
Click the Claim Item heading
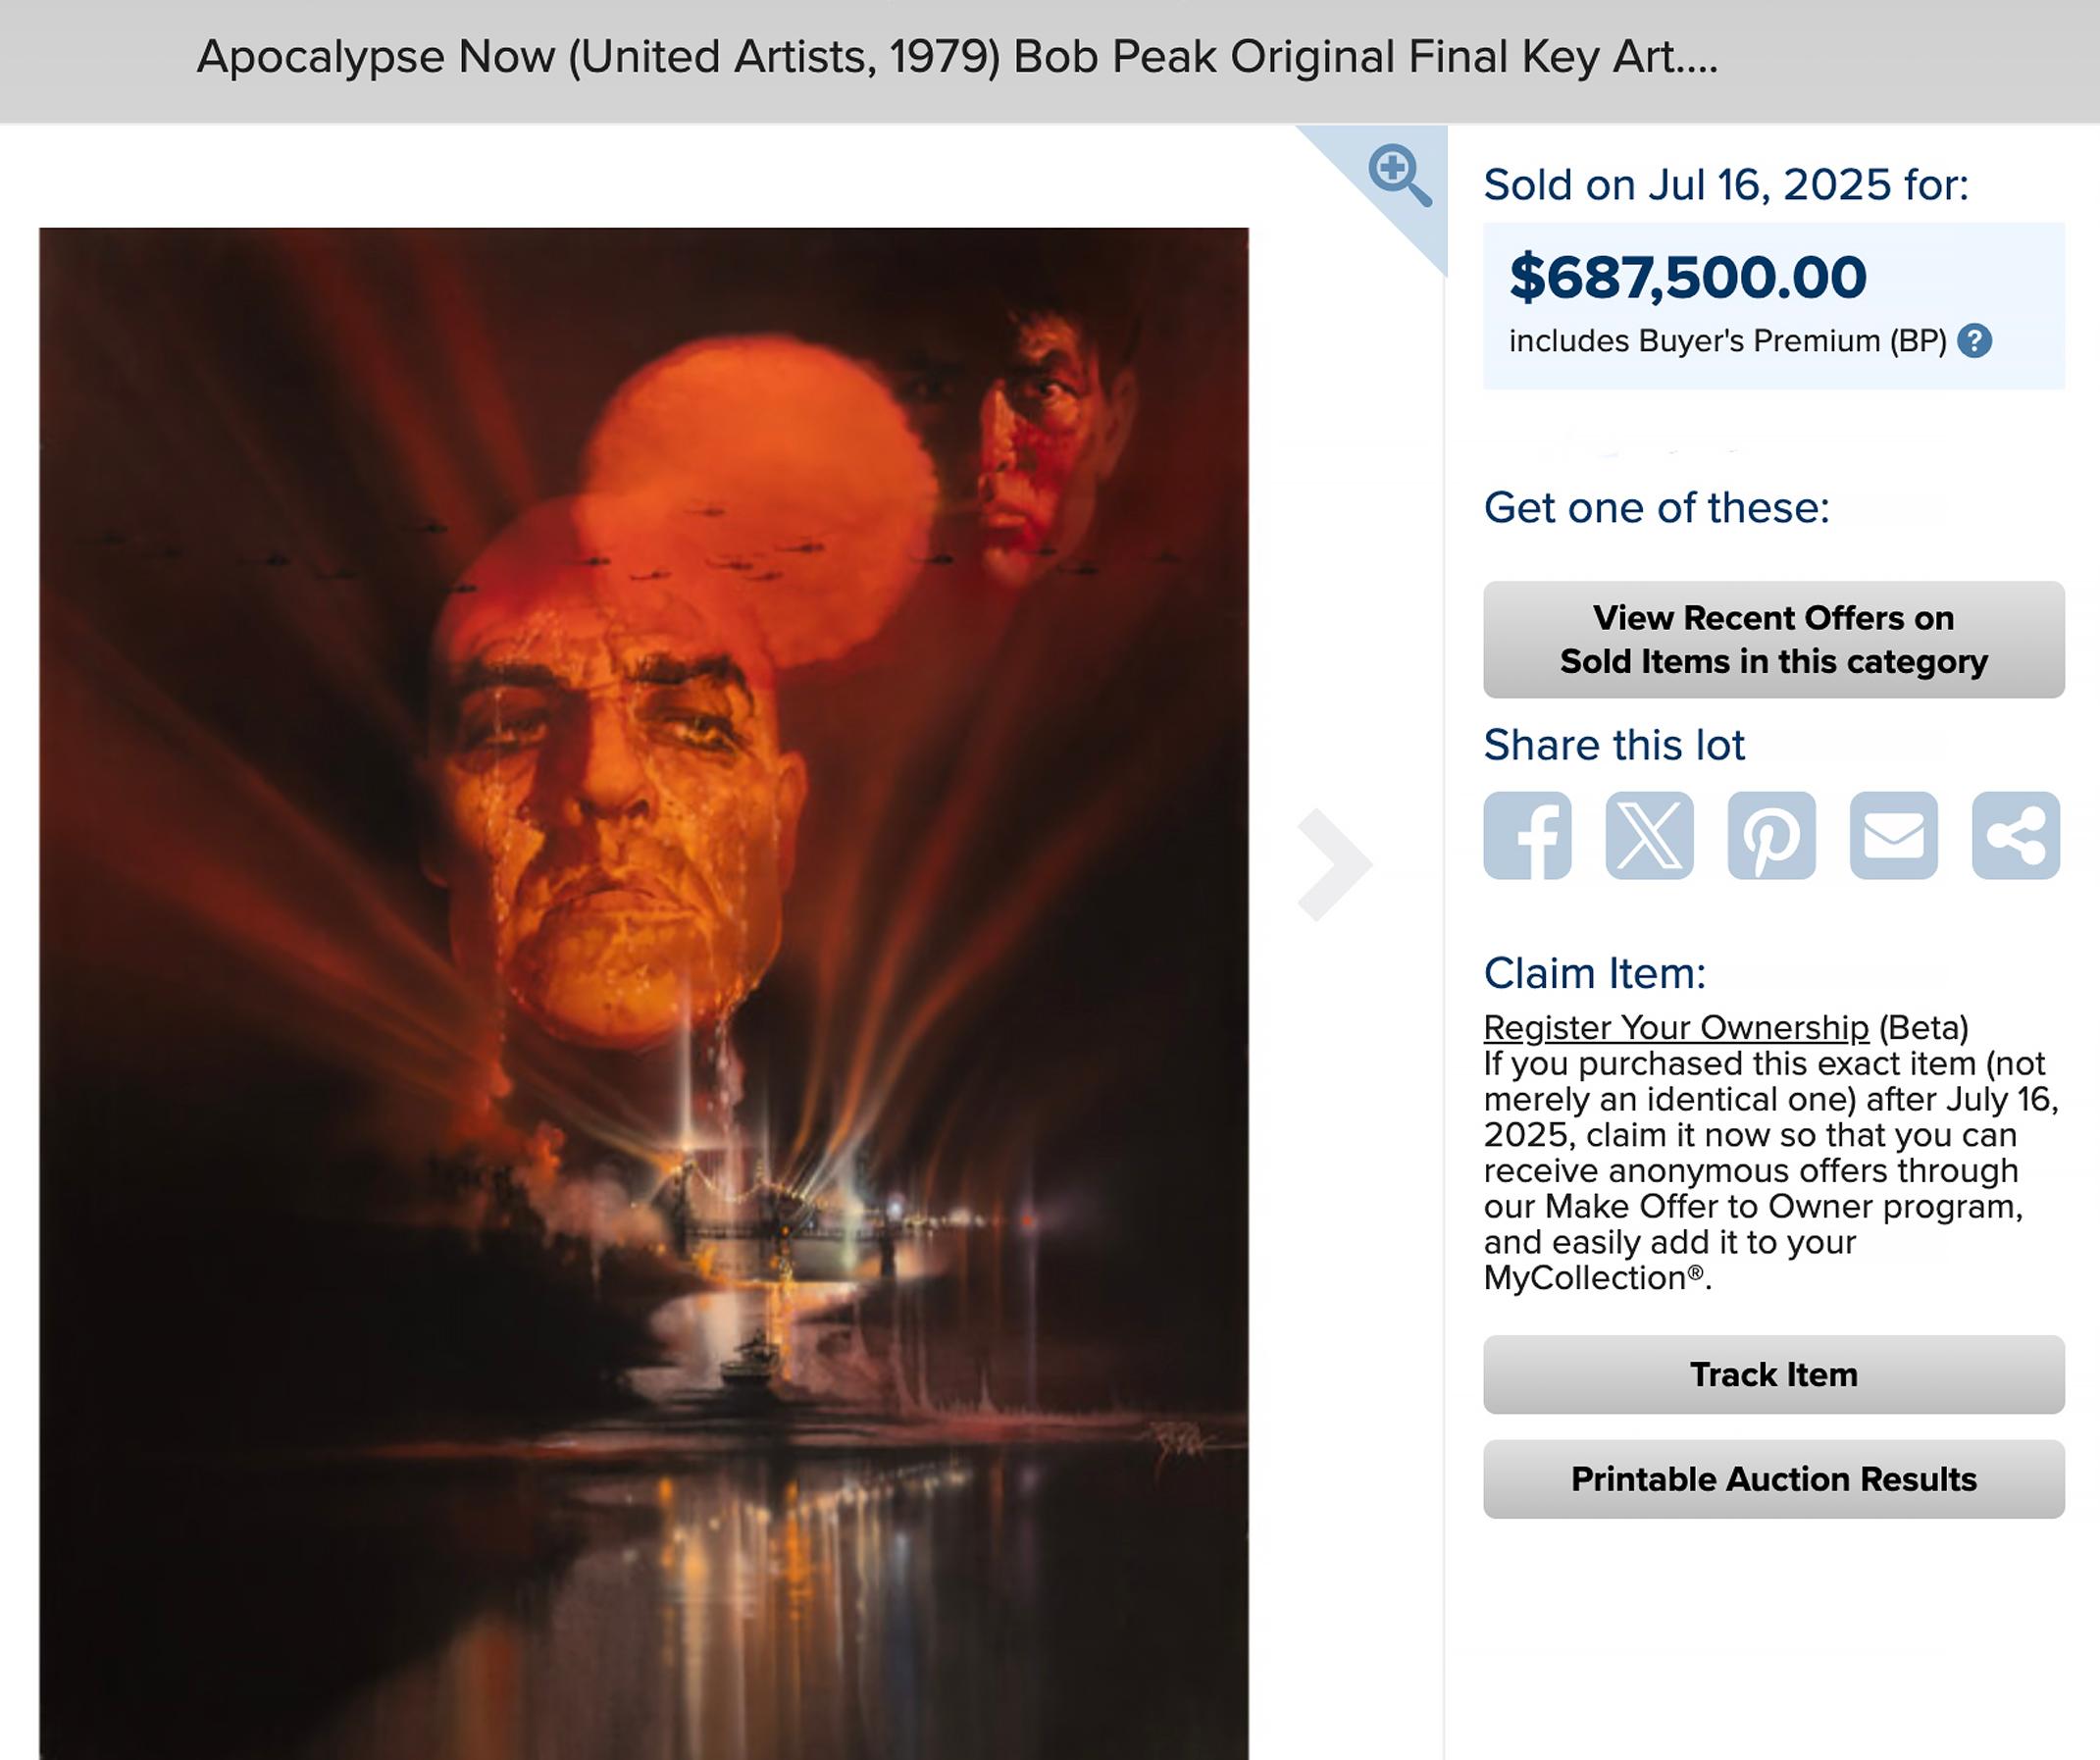(x=1594, y=973)
